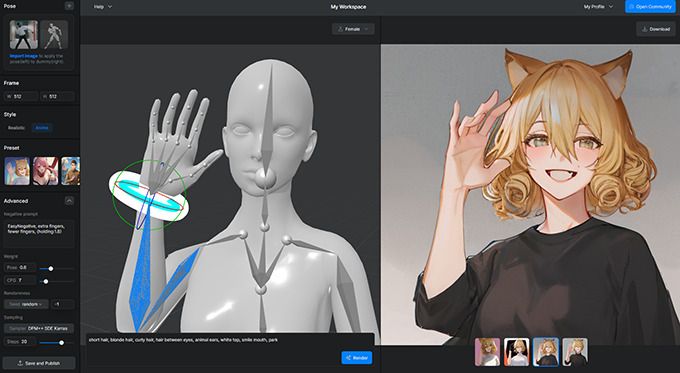Click the Download button
The image size is (680, 373).
(x=656, y=29)
